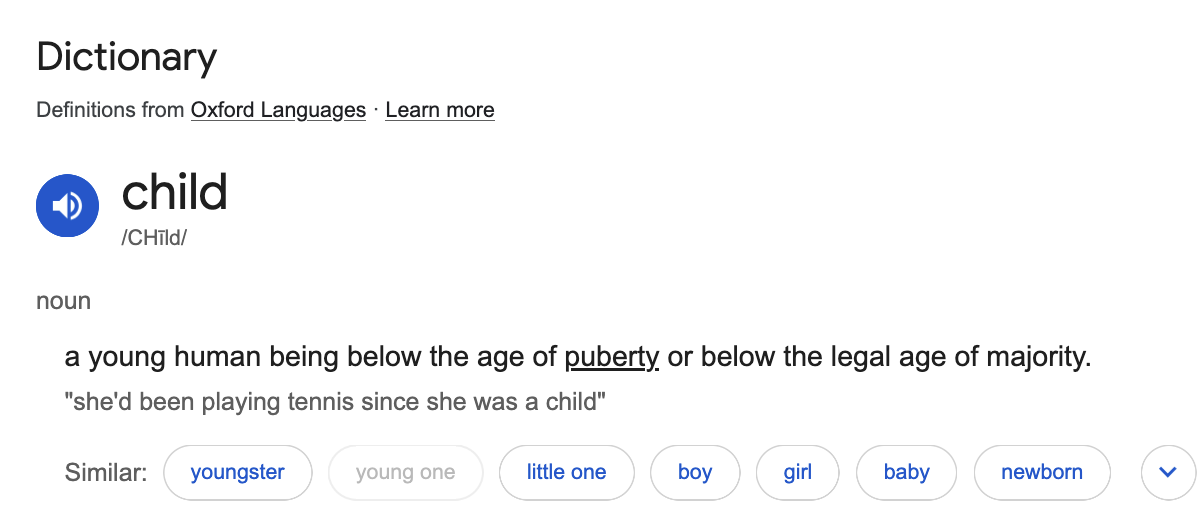
Task: Click the tennis example sentence
Action: click(x=335, y=403)
